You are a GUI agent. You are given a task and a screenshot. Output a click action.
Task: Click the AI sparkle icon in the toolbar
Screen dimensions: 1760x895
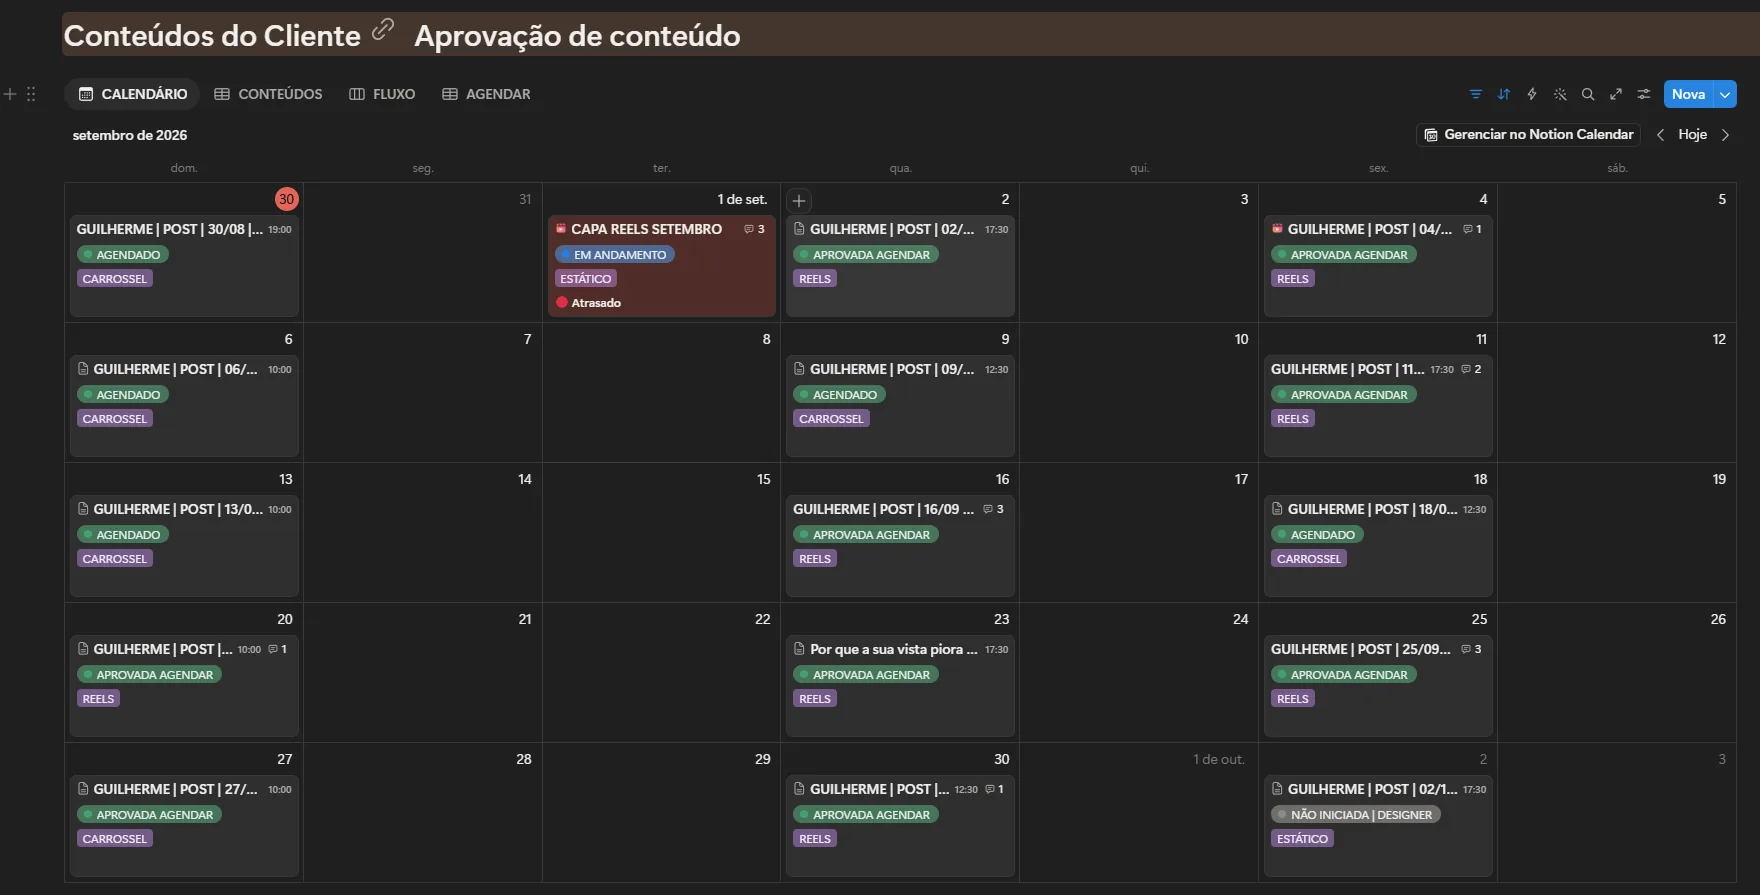pyautogui.click(x=1560, y=94)
